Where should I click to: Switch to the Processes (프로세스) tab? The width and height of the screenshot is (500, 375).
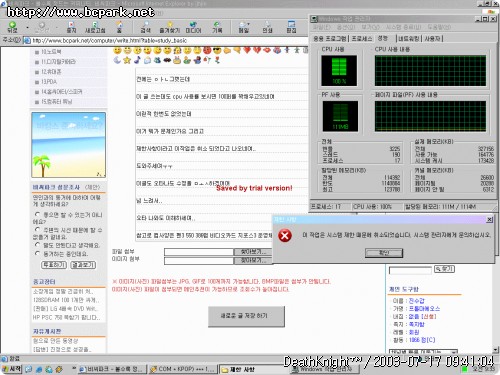tap(362, 39)
